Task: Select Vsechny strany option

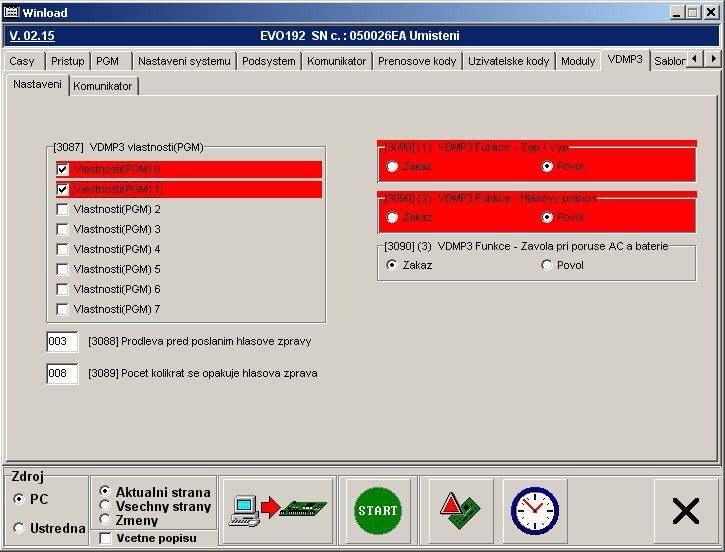Action: (105, 506)
